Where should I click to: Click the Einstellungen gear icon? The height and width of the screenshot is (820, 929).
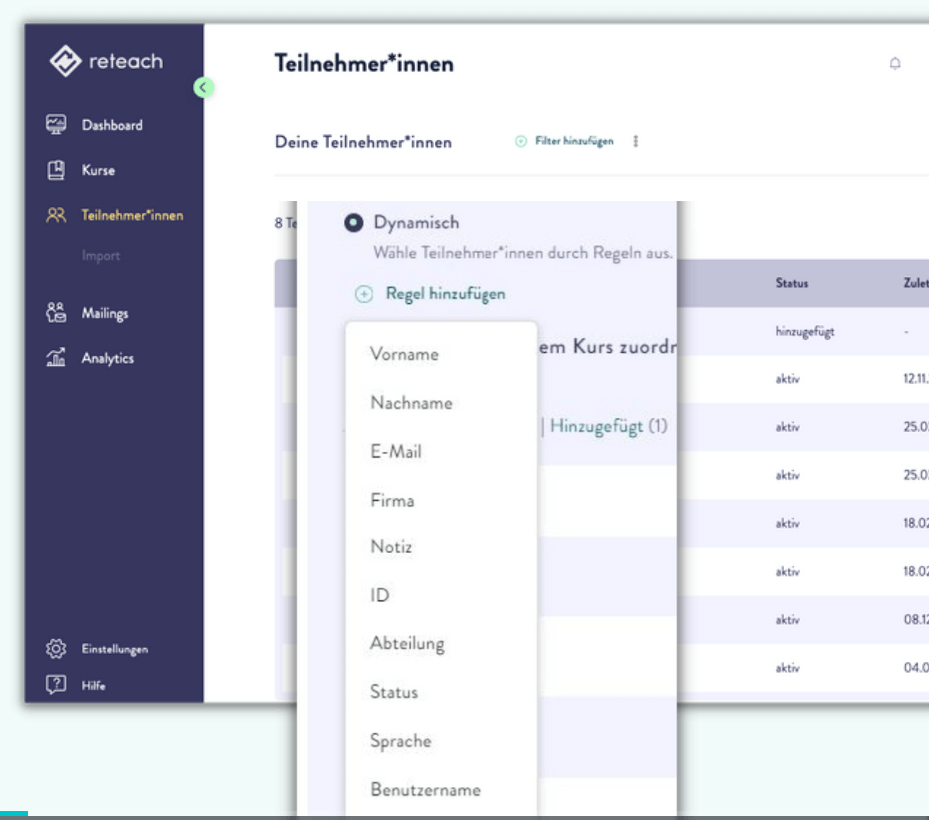click(x=56, y=649)
